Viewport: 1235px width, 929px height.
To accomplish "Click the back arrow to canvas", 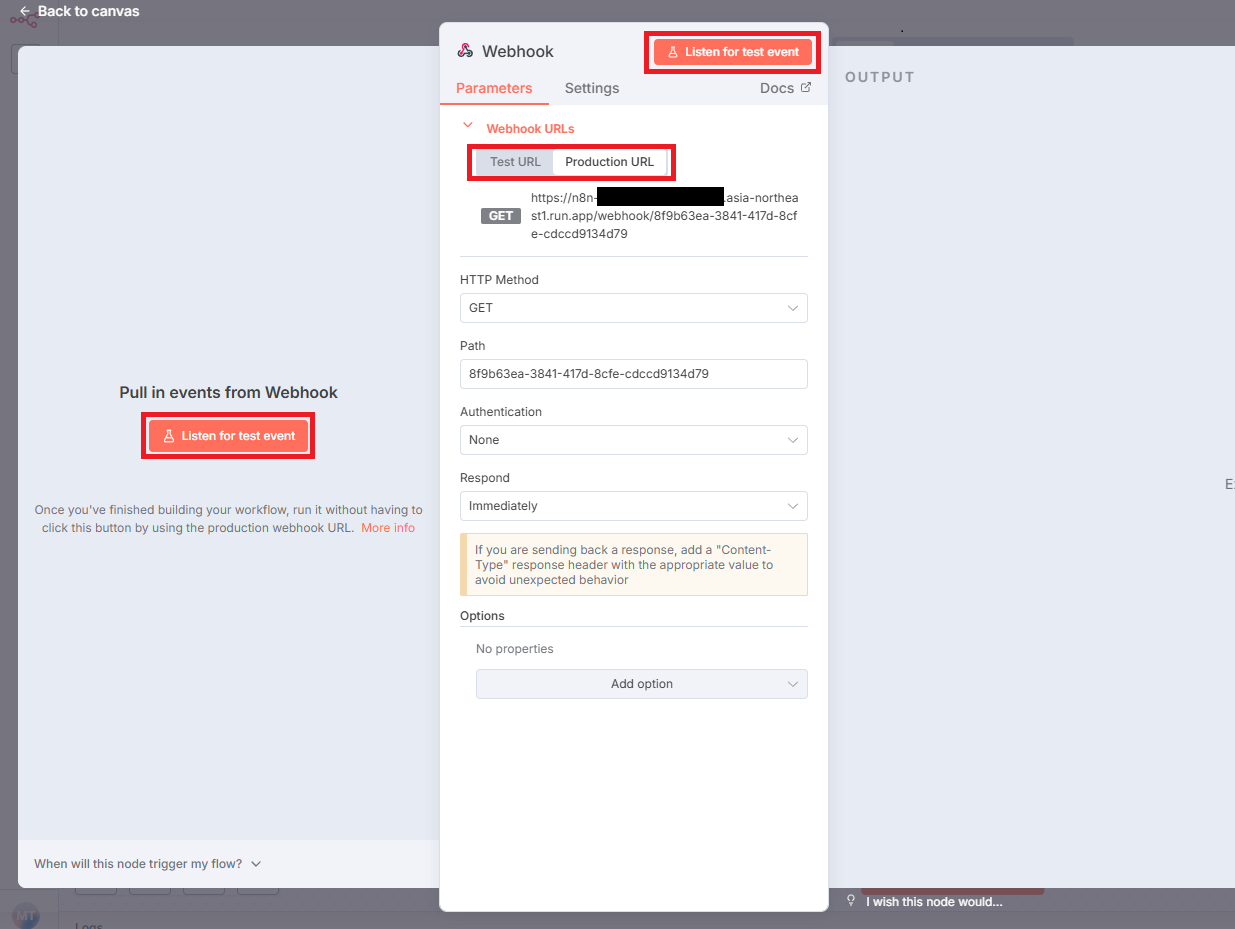I will tap(25, 12).
